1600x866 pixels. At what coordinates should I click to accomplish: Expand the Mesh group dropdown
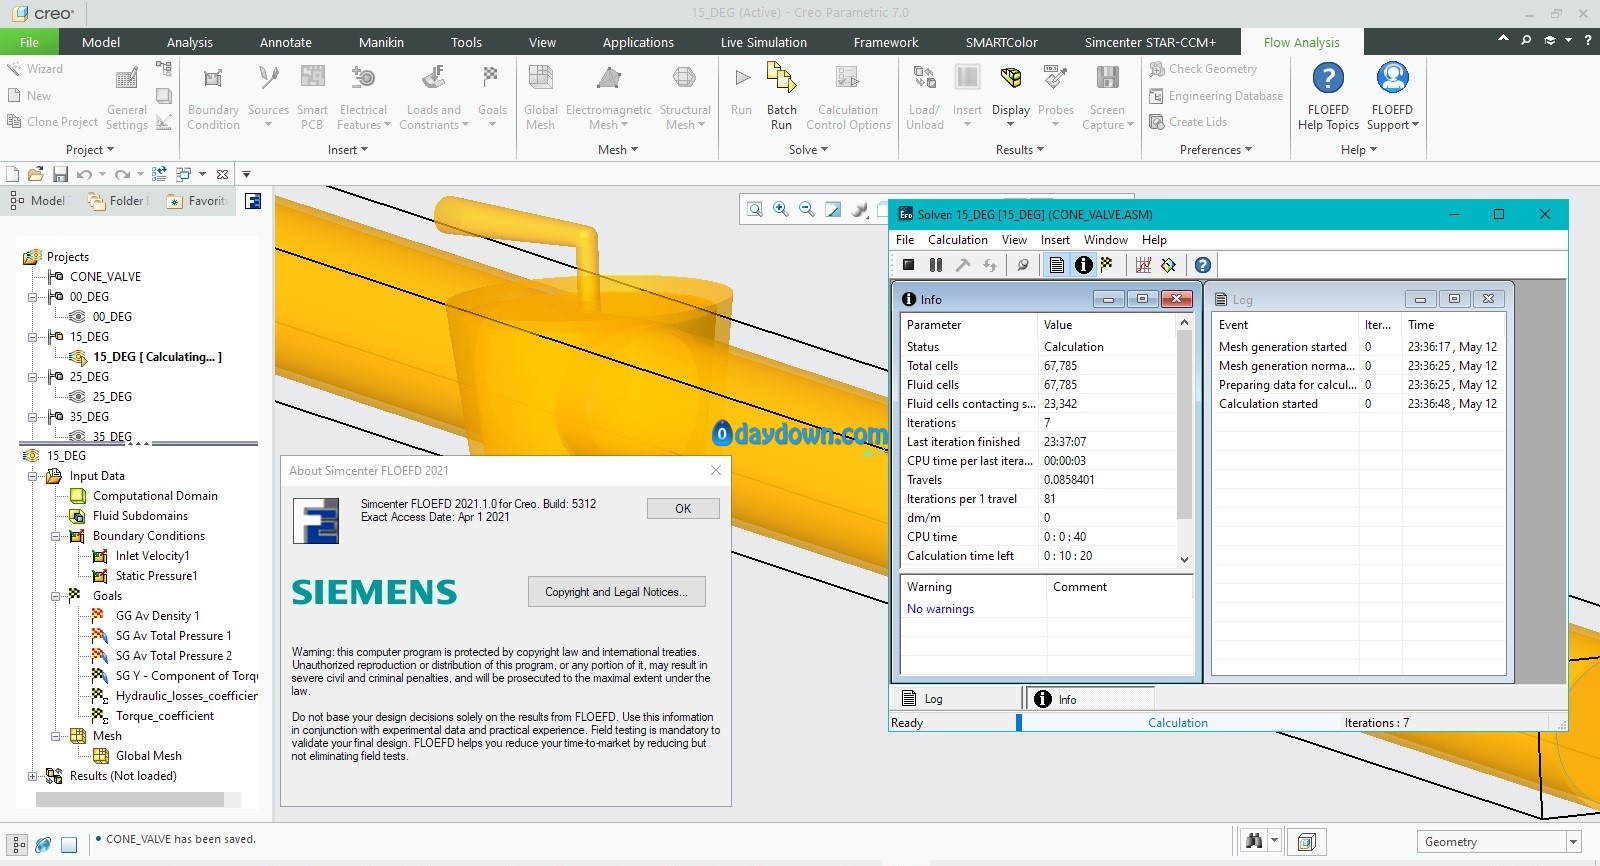click(x=618, y=150)
